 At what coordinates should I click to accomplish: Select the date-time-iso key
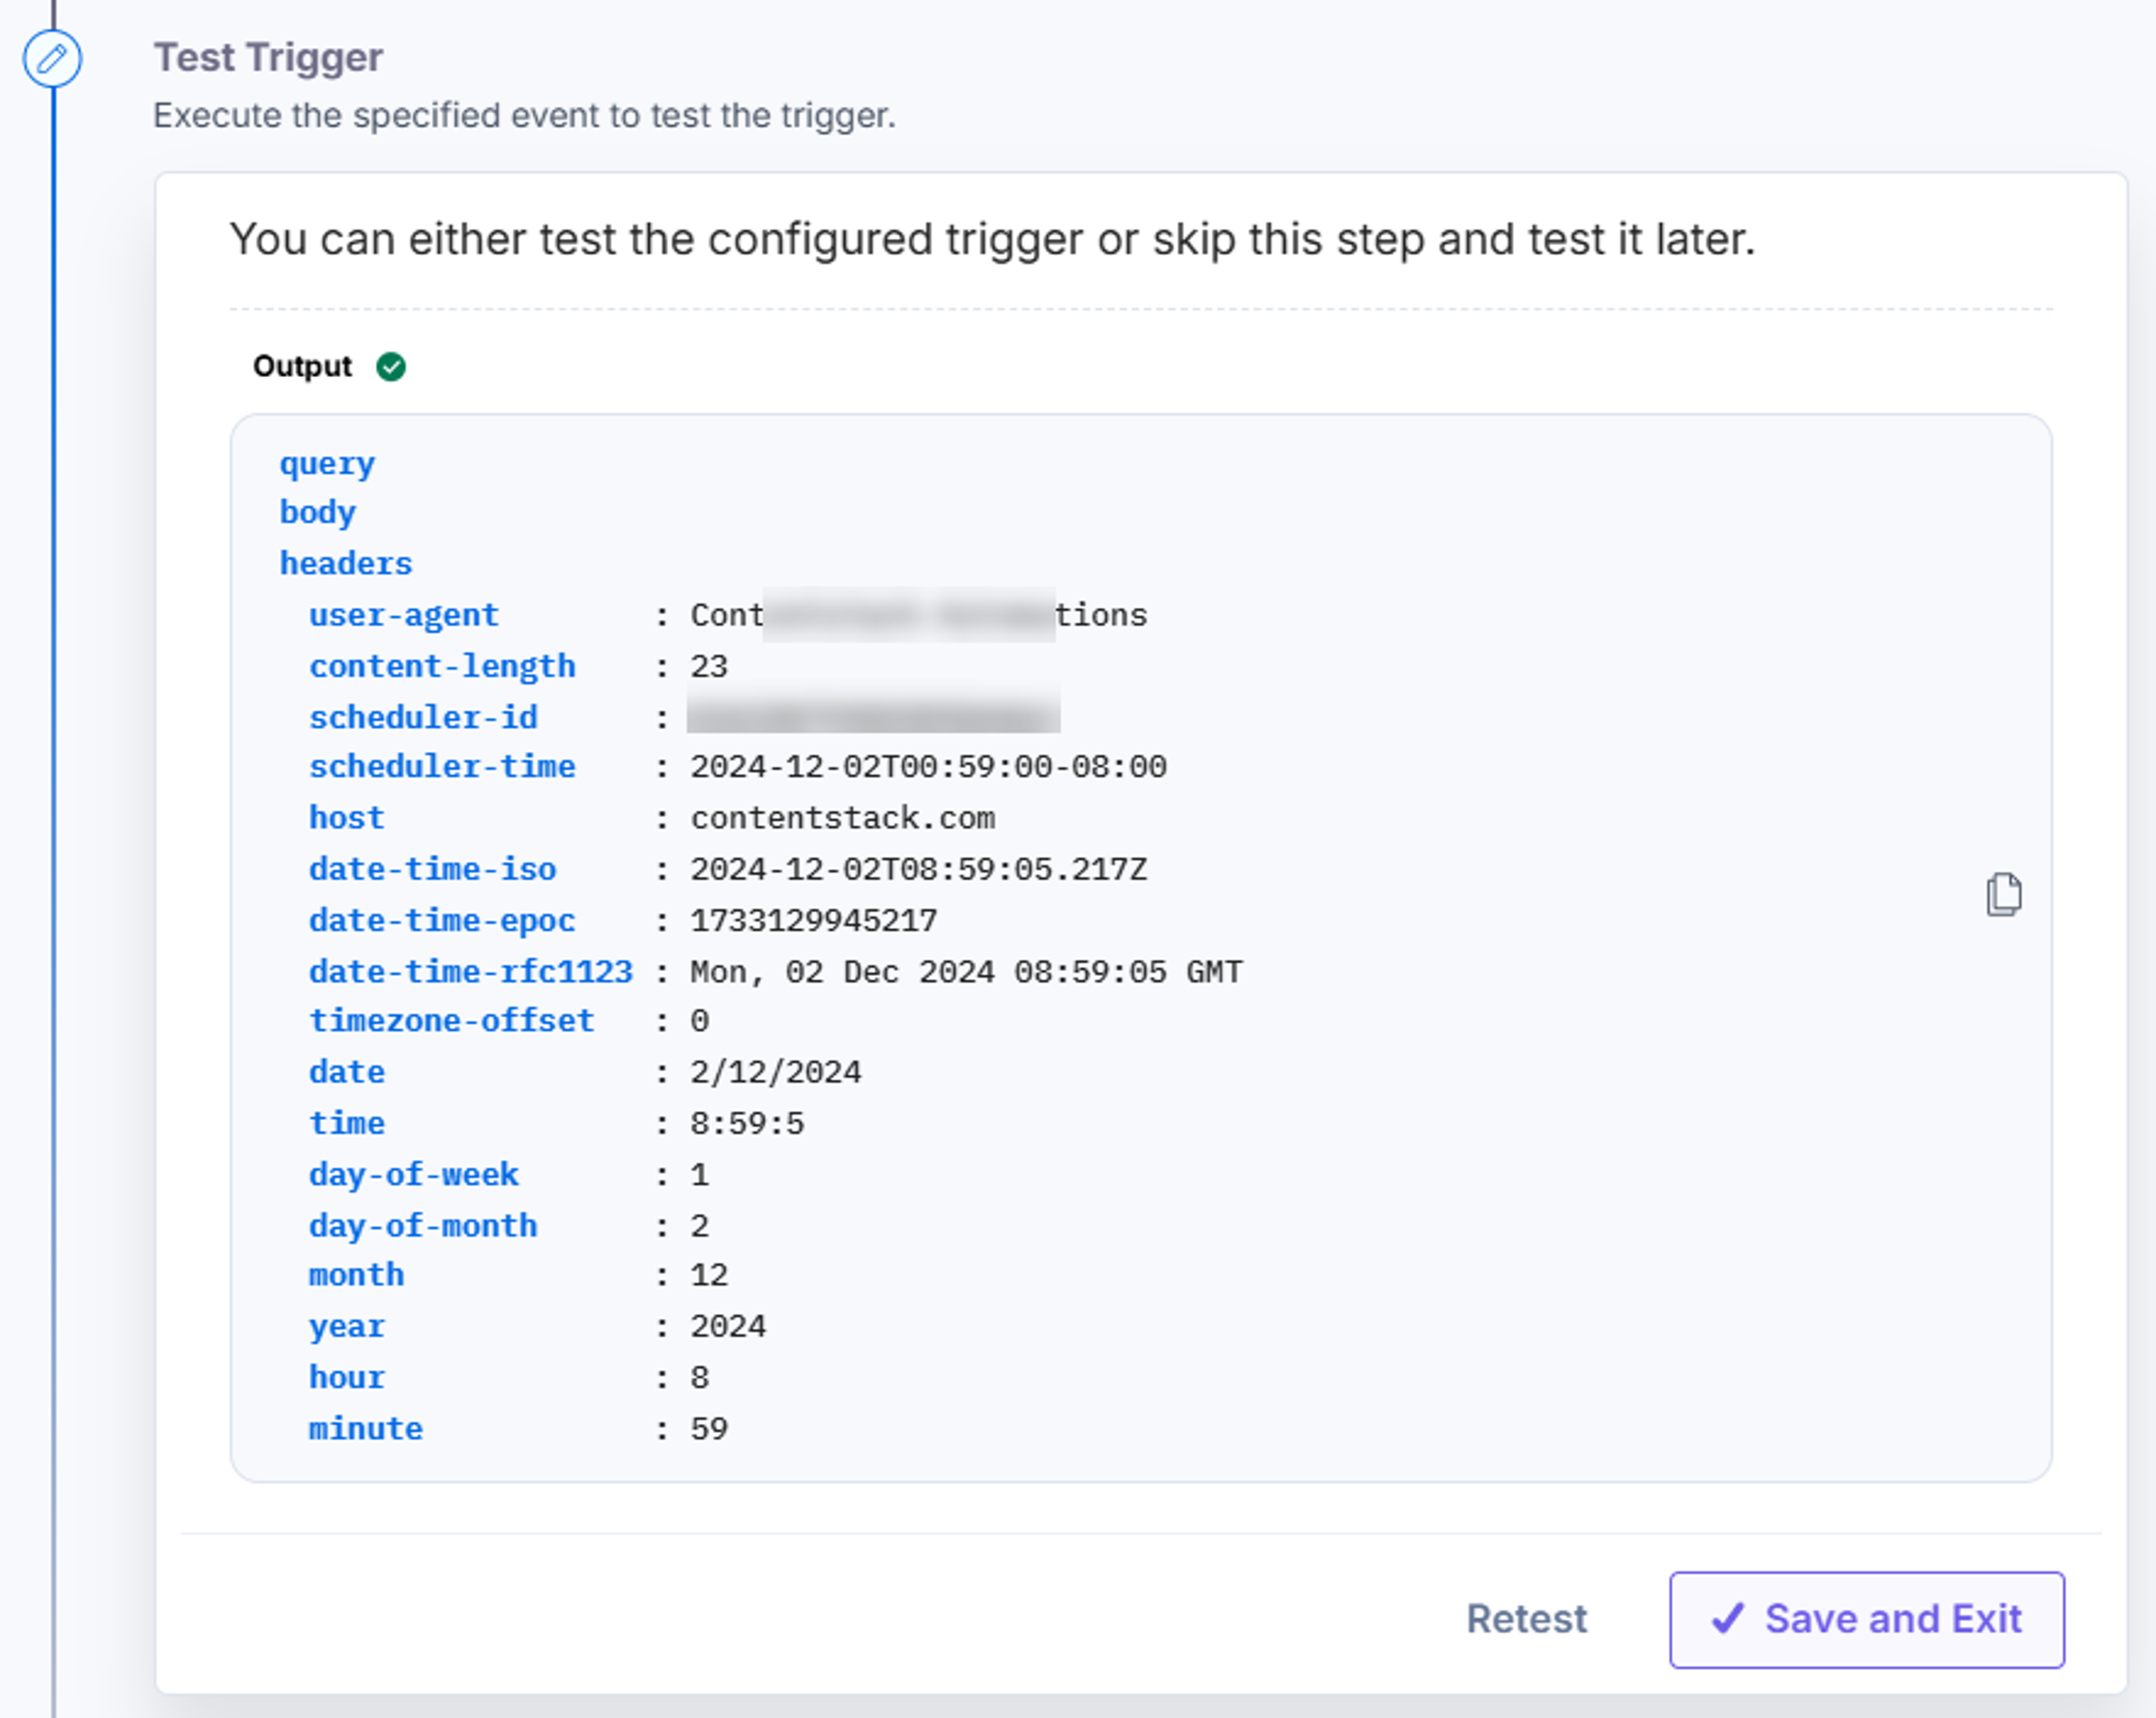pyautogui.click(x=432, y=869)
